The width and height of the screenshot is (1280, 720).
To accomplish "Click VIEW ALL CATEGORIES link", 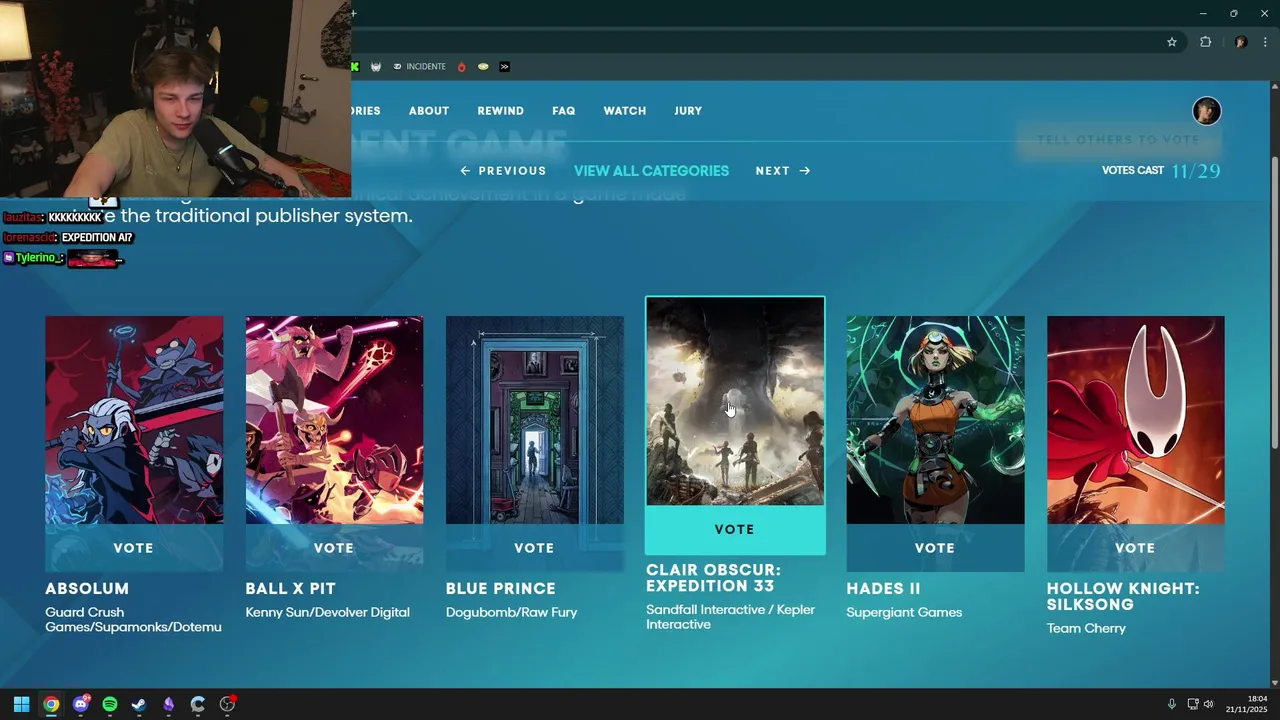I will (651, 171).
